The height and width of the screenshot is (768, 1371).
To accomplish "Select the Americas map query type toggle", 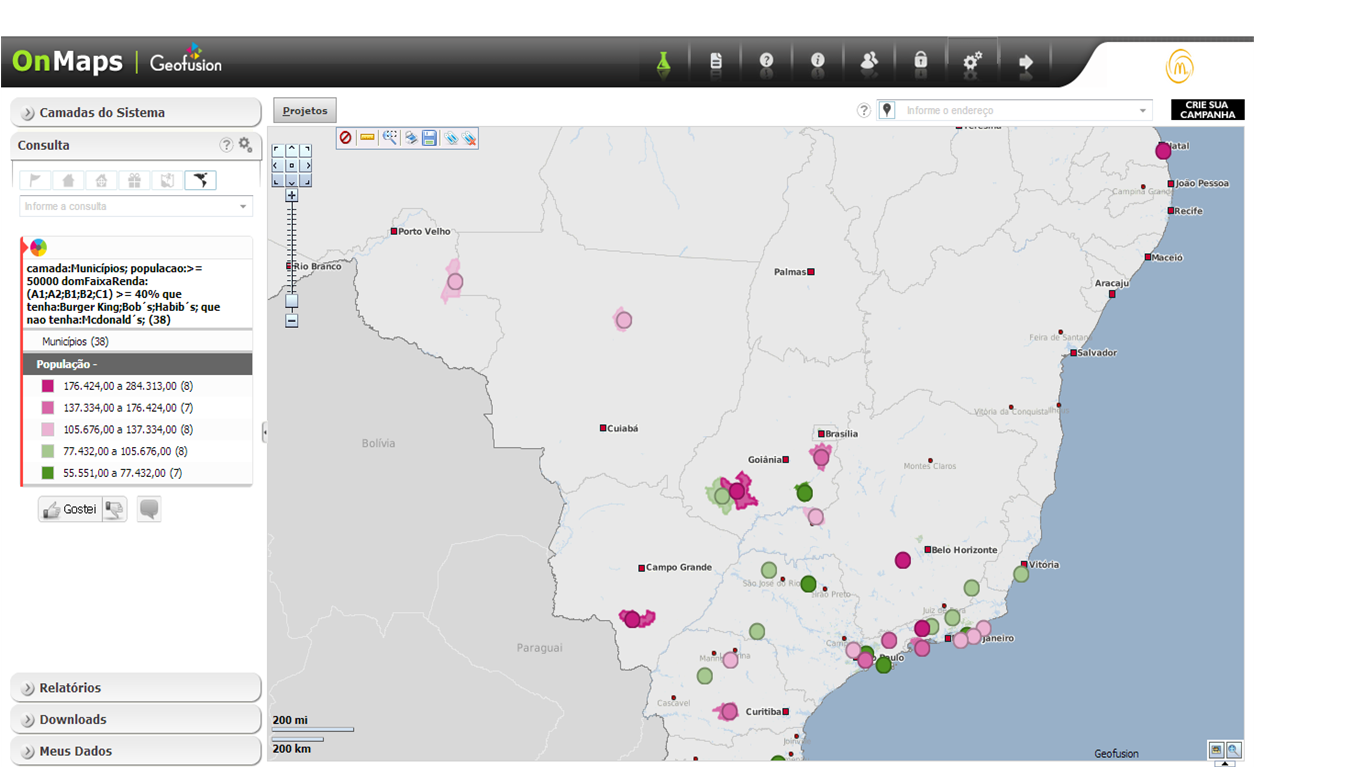I will pyautogui.click(x=200, y=181).
